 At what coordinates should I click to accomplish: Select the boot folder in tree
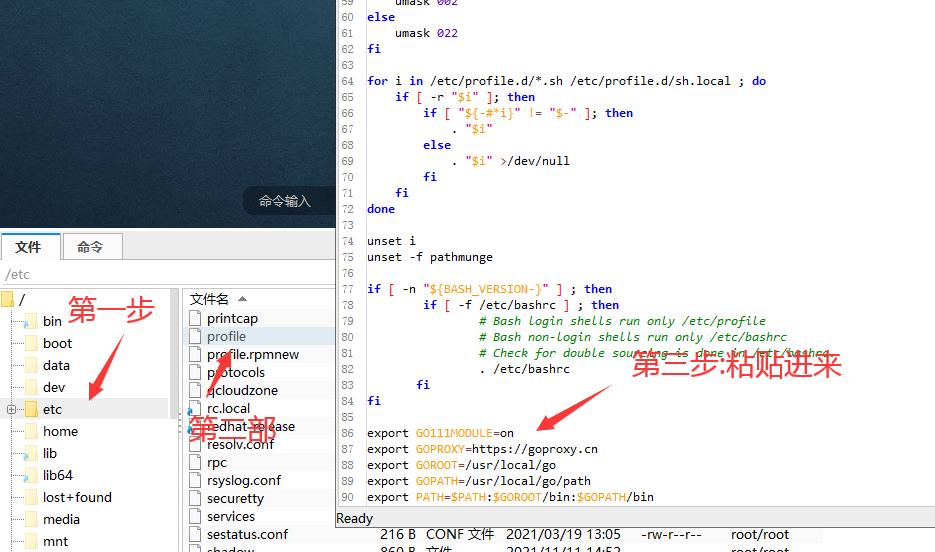click(57, 343)
